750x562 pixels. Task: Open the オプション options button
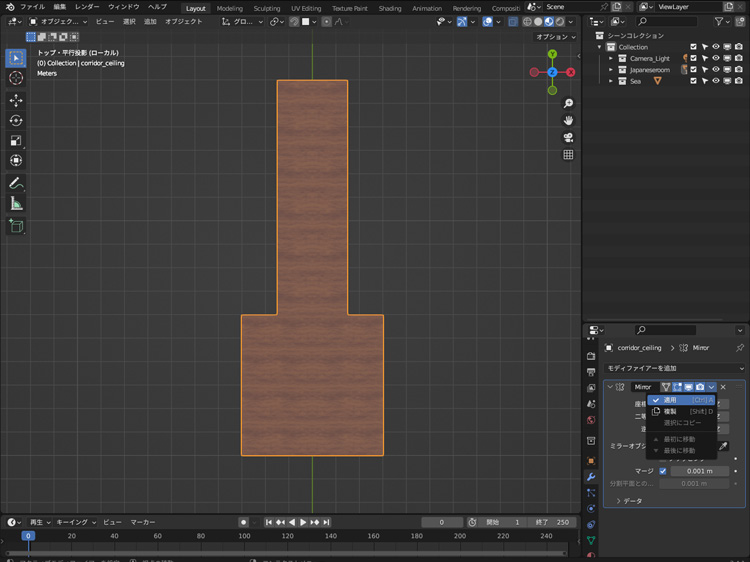[x=554, y=36]
